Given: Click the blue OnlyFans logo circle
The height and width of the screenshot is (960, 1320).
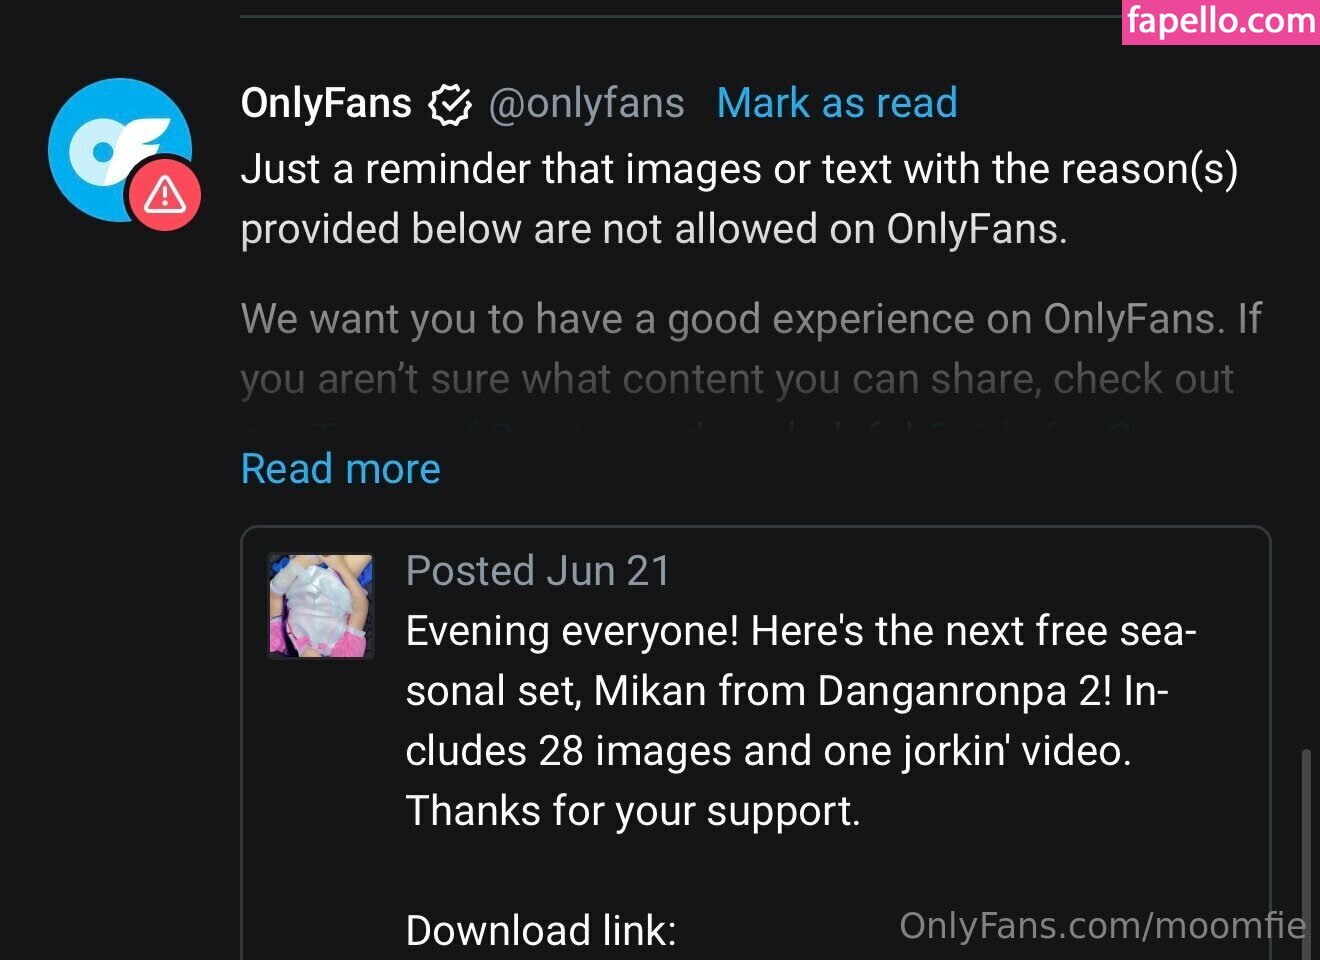Looking at the screenshot, I should coord(120,150).
